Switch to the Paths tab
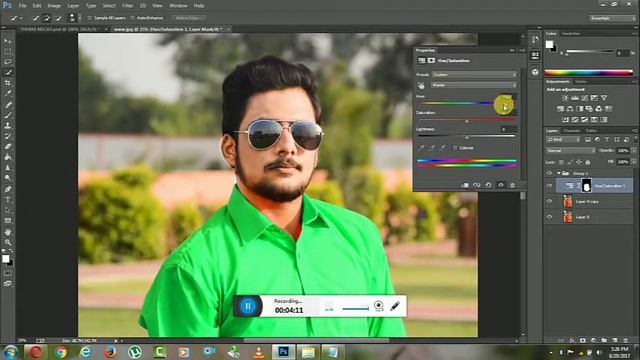 click(x=591, y=131)
